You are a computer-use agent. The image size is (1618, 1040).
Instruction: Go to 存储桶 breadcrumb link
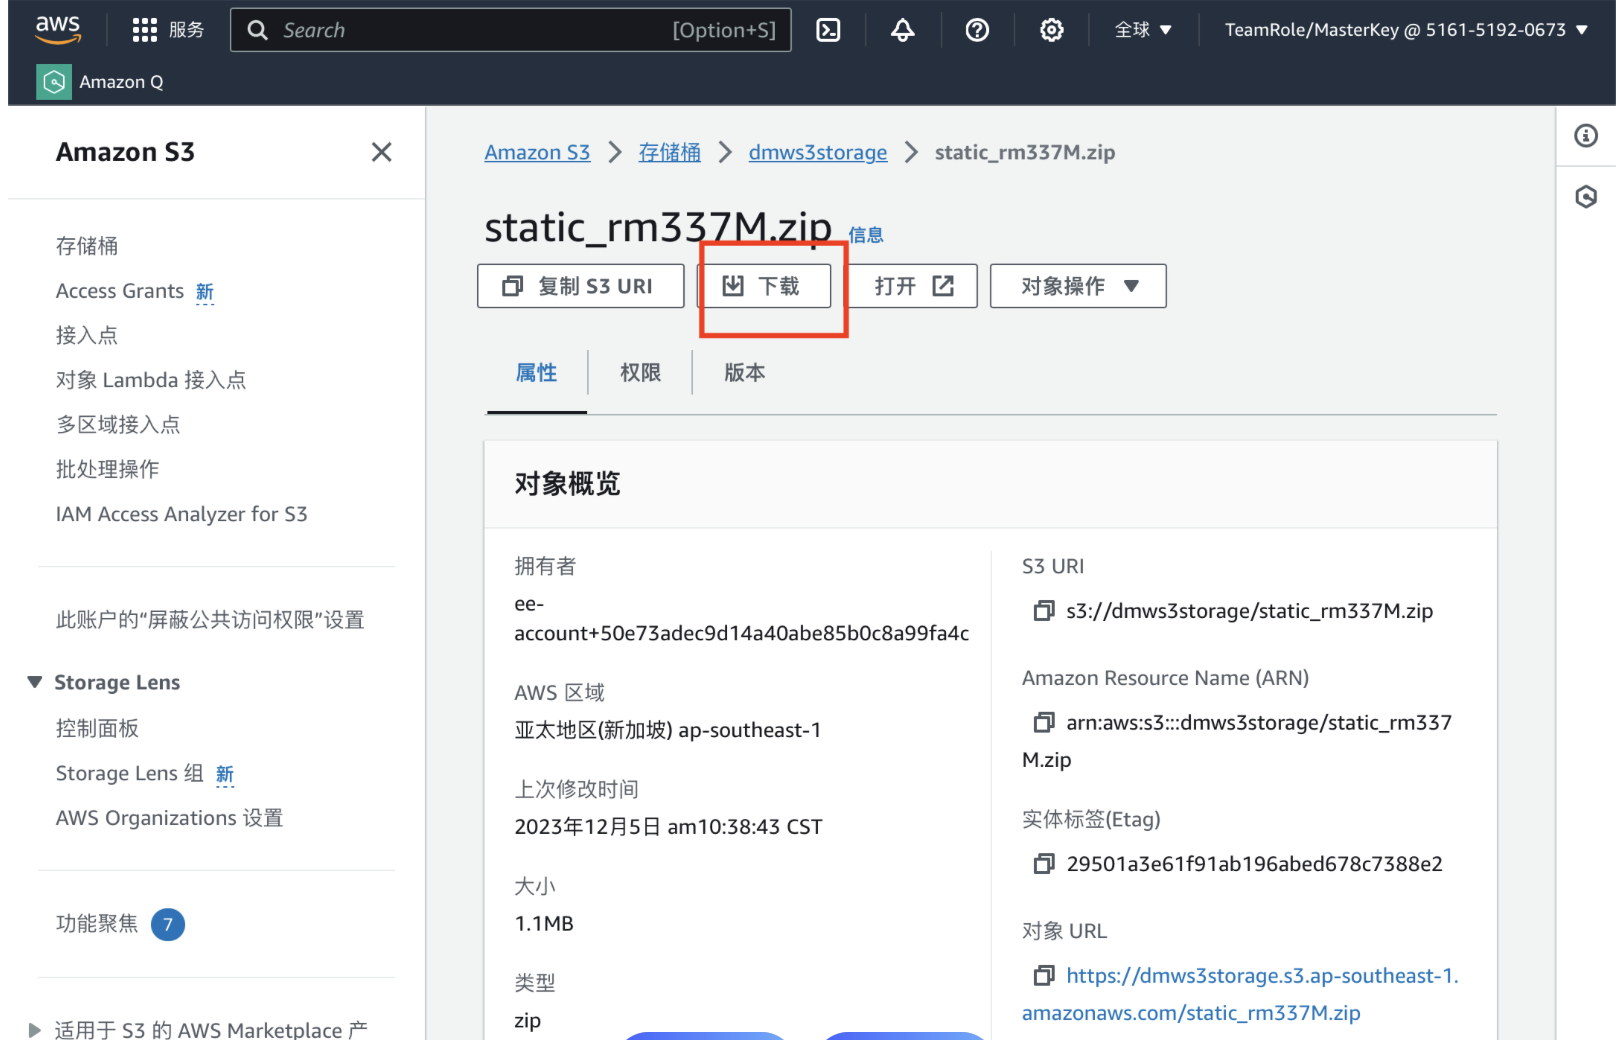point(670,152)
